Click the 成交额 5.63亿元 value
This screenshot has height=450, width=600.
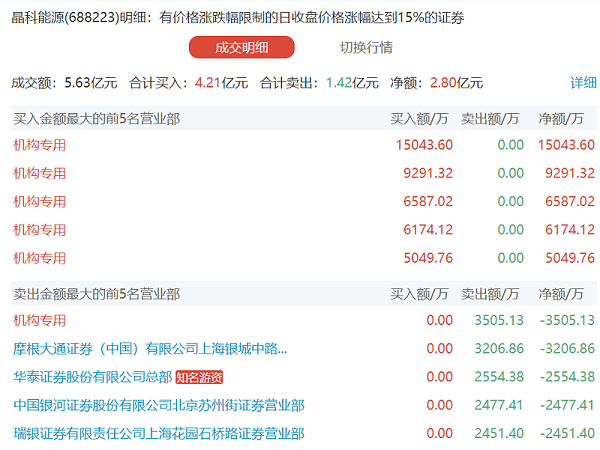pyautogui.click(x=91, y=83)
